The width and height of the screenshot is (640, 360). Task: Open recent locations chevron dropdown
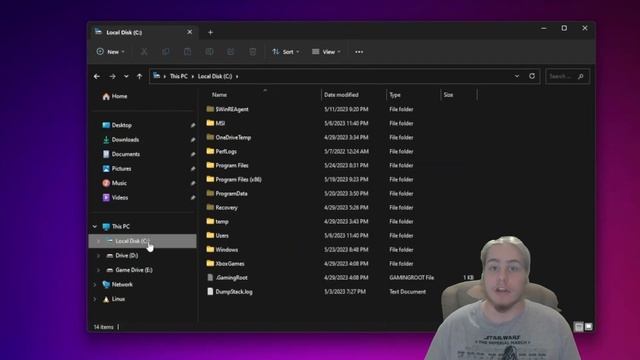point(126,76)
